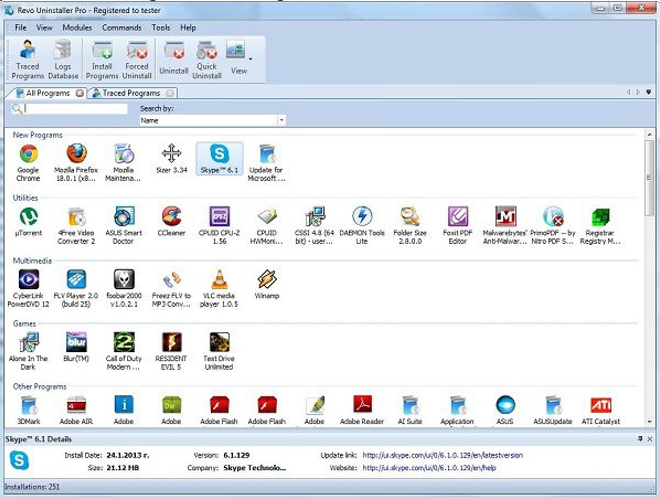The image size is (660, 497).
Task: Click the program search input field
Action: tap(76, 109)
